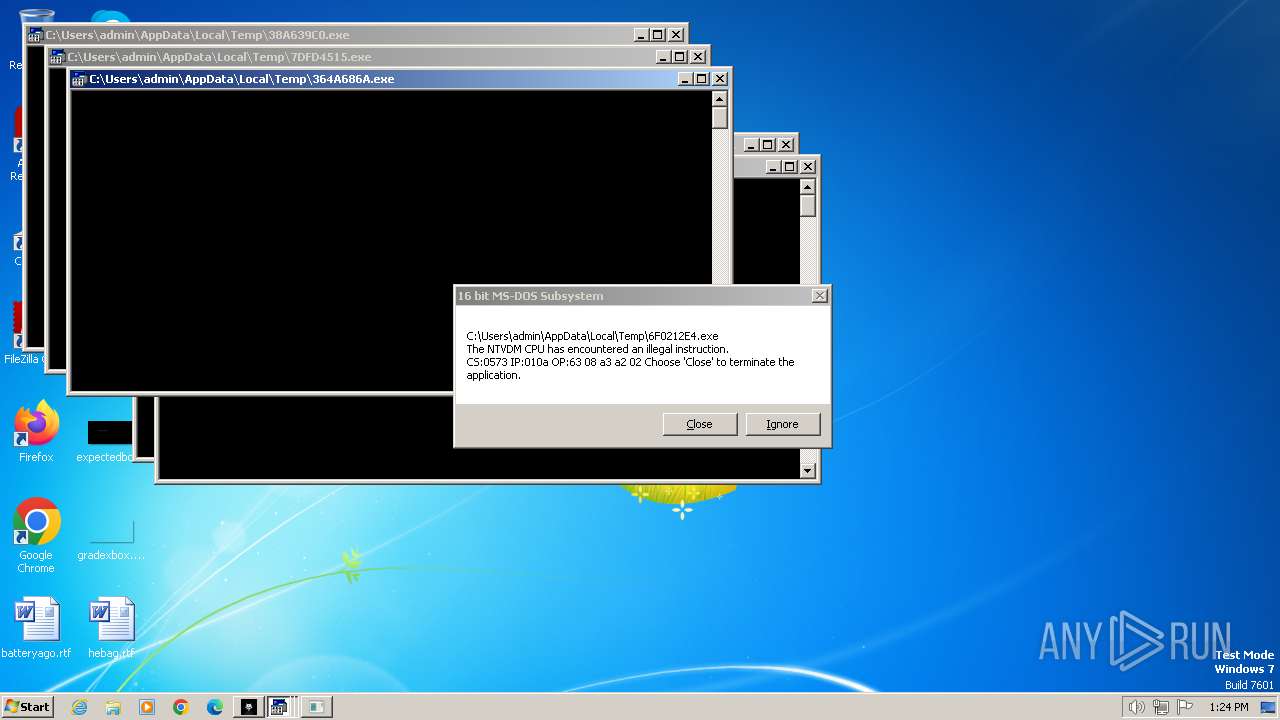Click Close in the MS-DOS Subsystem dialog

pyautogui.click(x=700, y=424)
